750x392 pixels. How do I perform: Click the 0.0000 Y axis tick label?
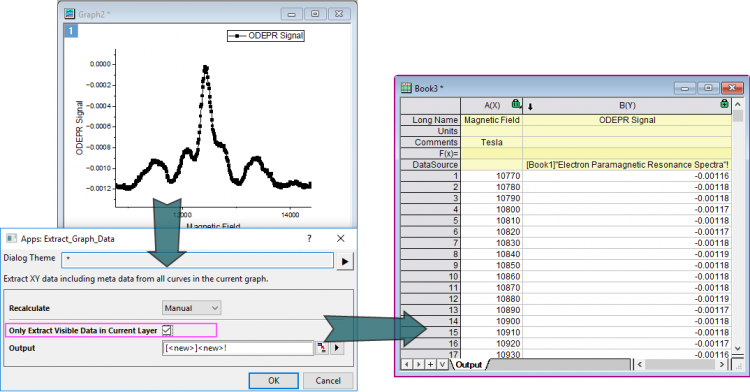point(100,64)
